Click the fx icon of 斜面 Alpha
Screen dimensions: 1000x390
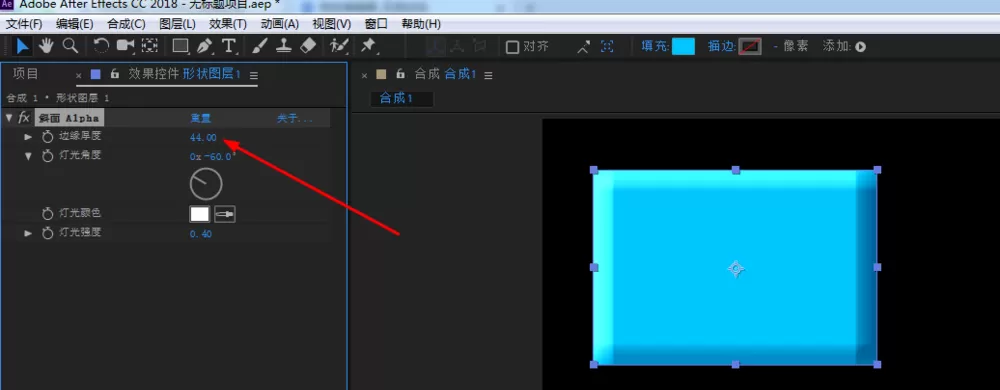tap(24, 118)
